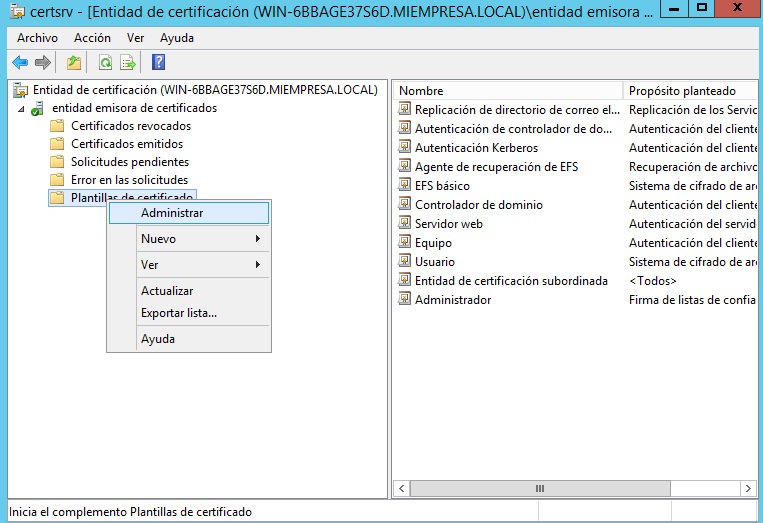The width and height of the screenshot is (763, 523).
Task: Click the Forward arrow toolbar icon
Action: 43,63
